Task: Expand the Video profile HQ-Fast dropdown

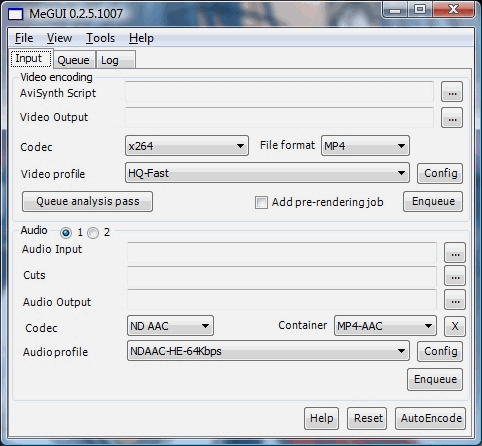Action: (x=267, y=173)
